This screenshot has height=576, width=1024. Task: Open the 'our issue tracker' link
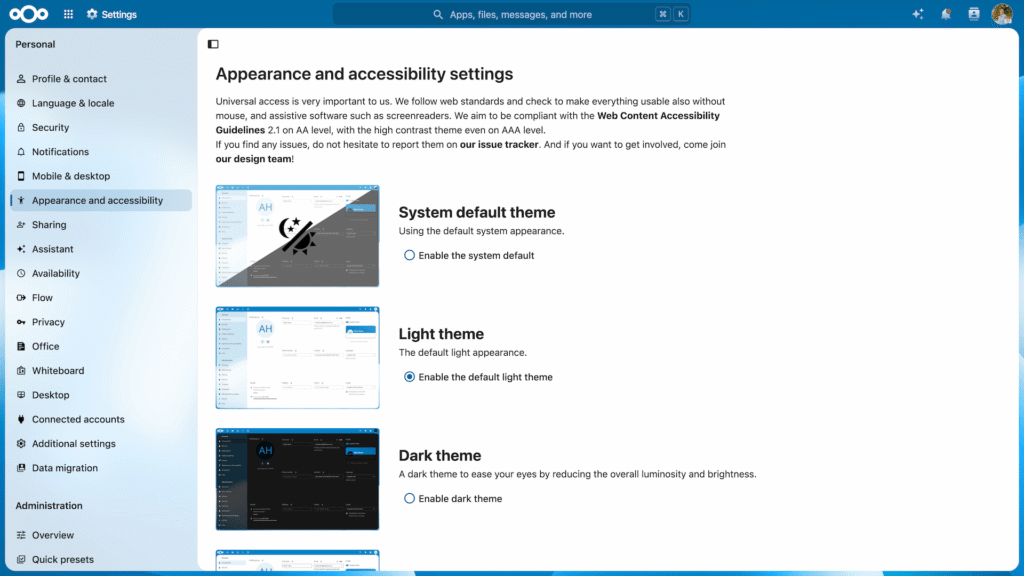tap(499, 144)
